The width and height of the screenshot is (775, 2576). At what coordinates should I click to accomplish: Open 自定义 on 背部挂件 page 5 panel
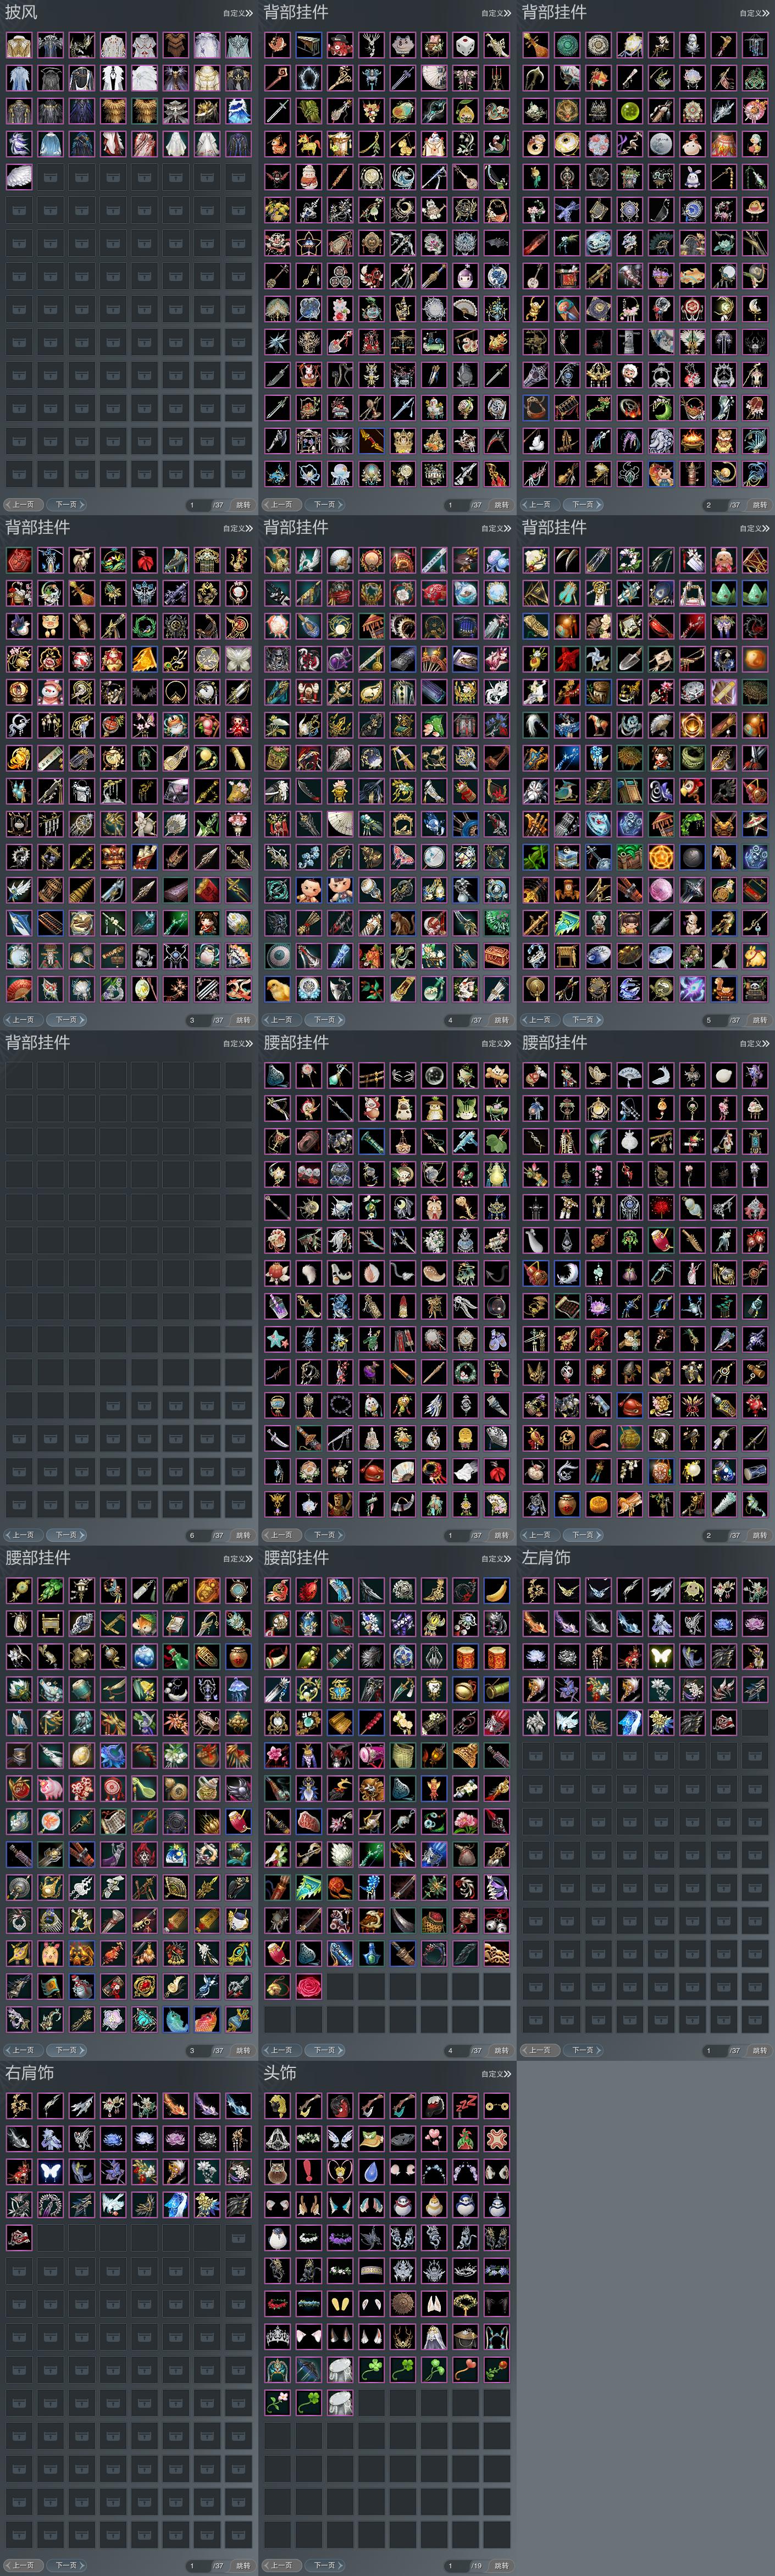pos(754,528)
